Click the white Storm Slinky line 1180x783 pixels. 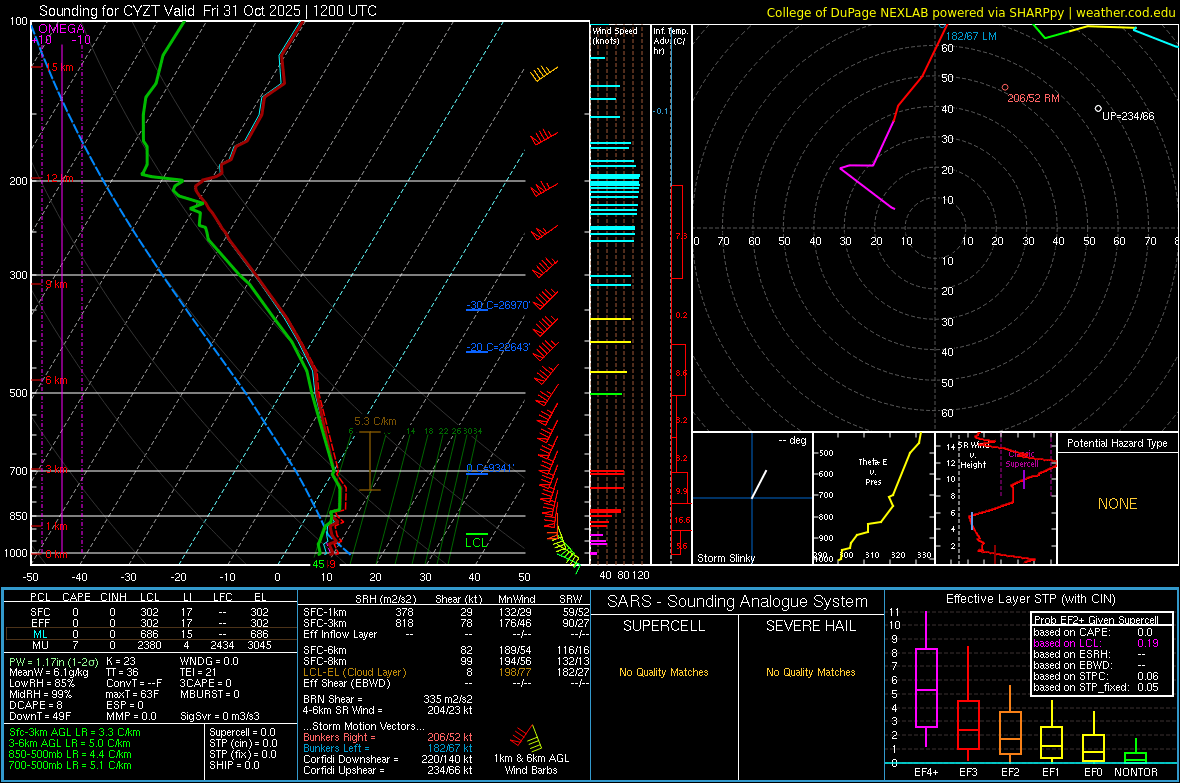[x=759, y=484]
